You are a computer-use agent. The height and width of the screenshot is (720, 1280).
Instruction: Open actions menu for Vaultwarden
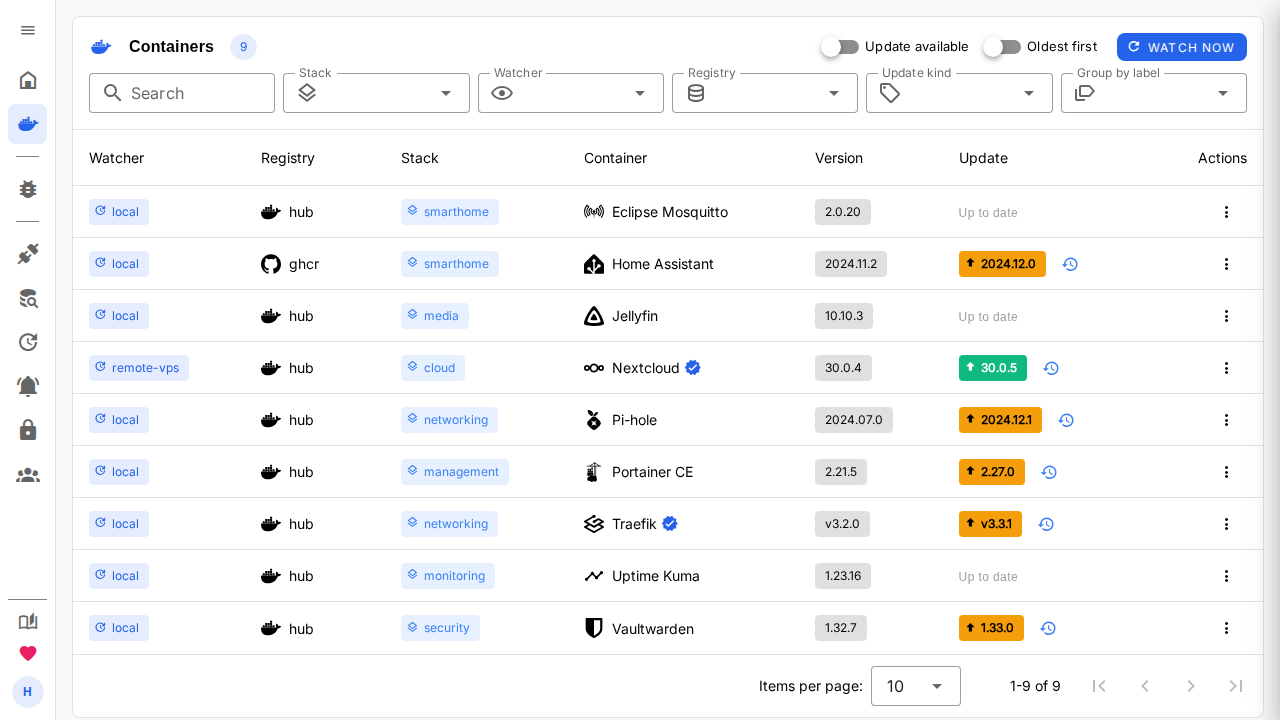(x=1227, y=628)
